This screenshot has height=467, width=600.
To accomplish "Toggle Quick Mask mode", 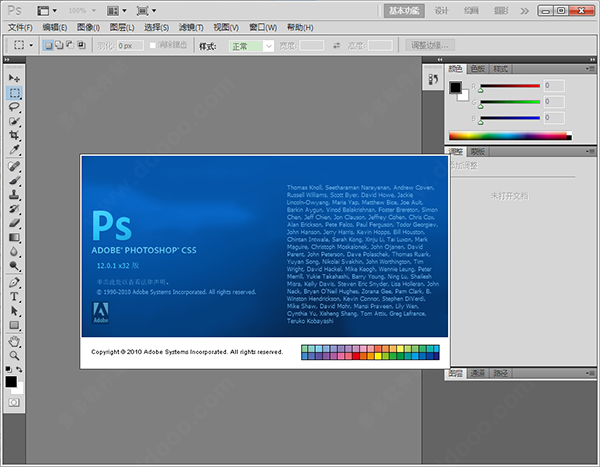I will click(14, 402).
